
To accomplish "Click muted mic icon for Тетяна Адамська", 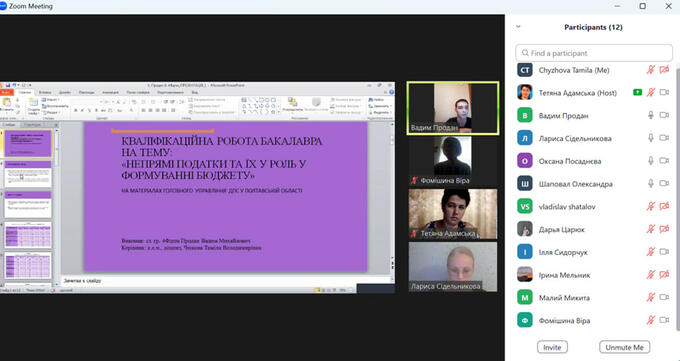I will 651,92.
